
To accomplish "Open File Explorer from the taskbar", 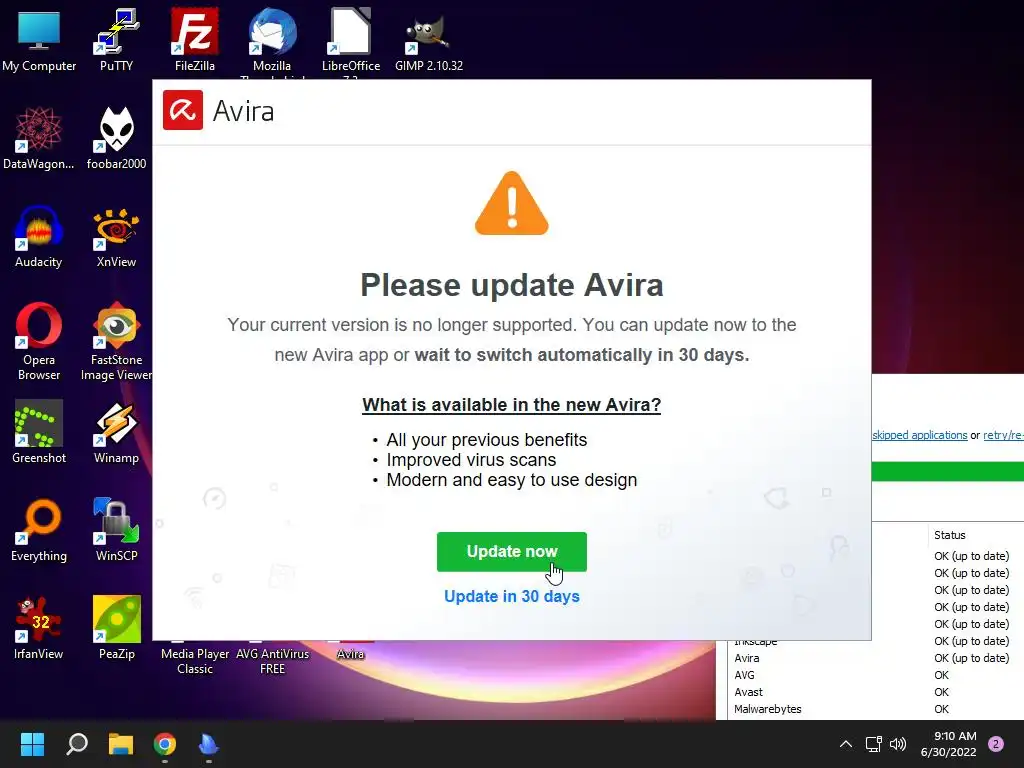I will click(121, 744).
